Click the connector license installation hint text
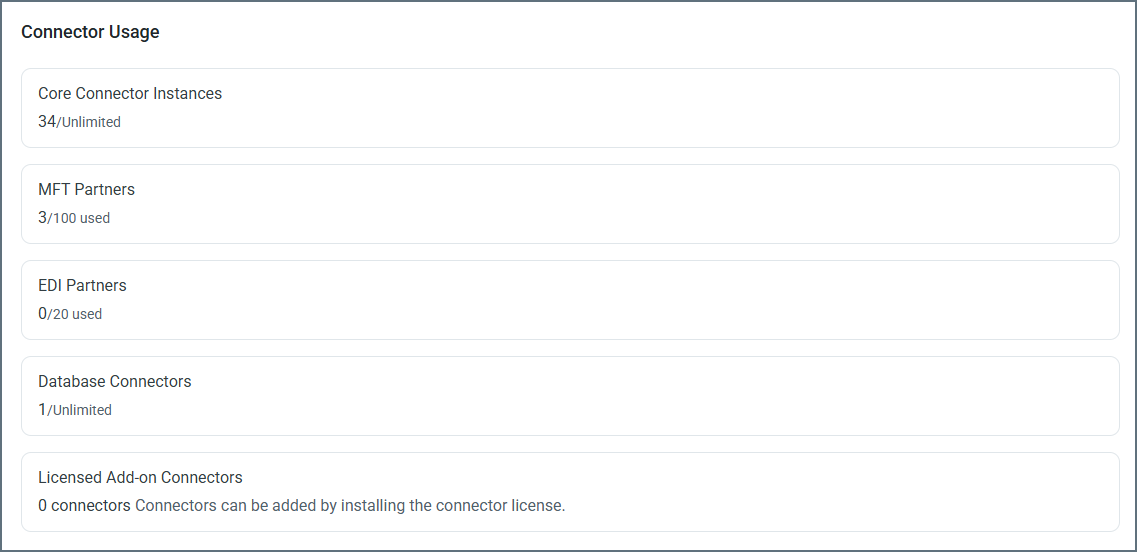This screenshot has width=1137, height=552. pyautogui.click(x=350, y=506)
